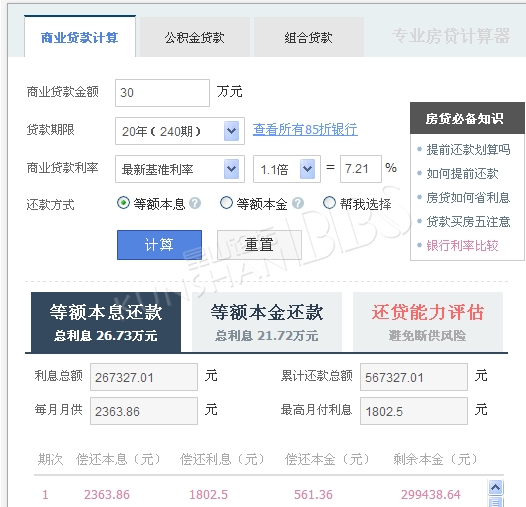Viewport: 526px width, 507px height.
Task: Select 等额本息 repayment method
Action: point(123,203)
